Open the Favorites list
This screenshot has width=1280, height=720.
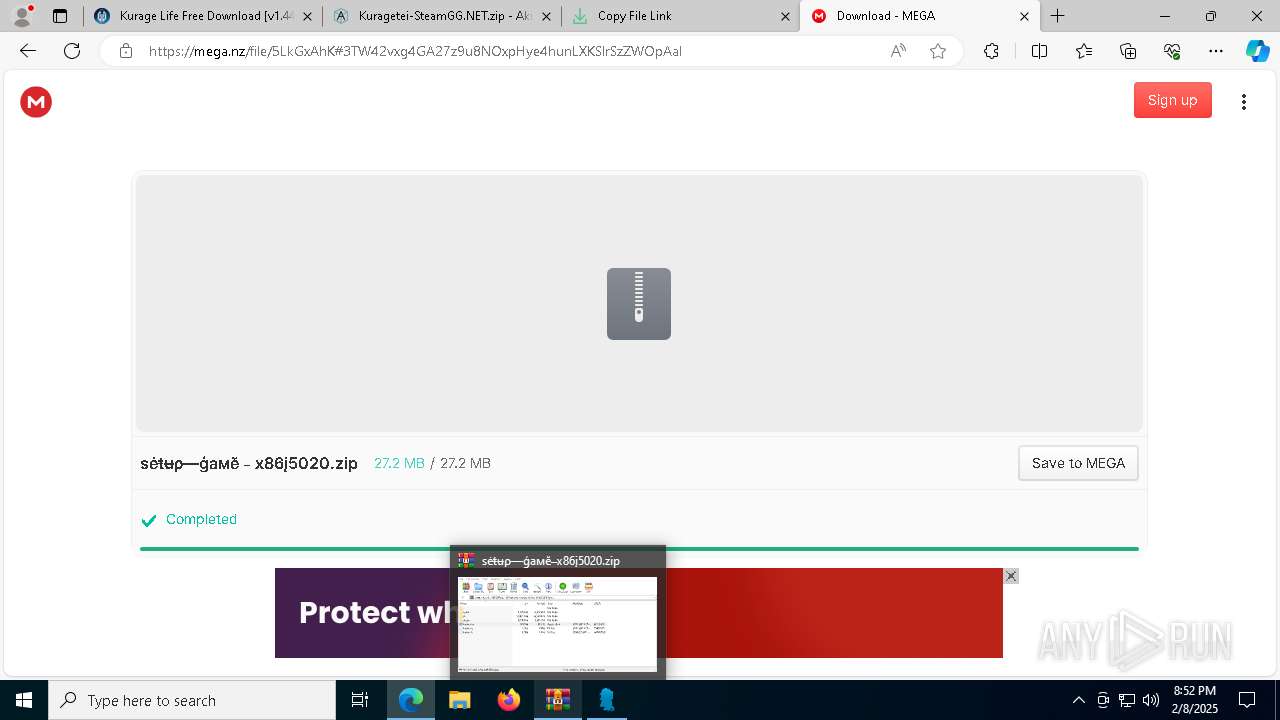point(1084,51)
